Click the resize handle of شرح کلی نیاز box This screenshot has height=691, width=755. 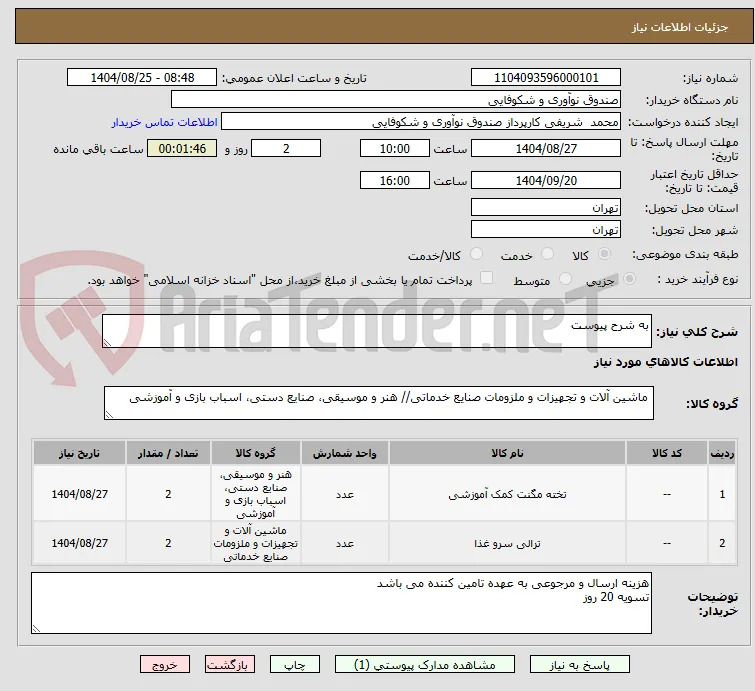[x=107, y=343]
